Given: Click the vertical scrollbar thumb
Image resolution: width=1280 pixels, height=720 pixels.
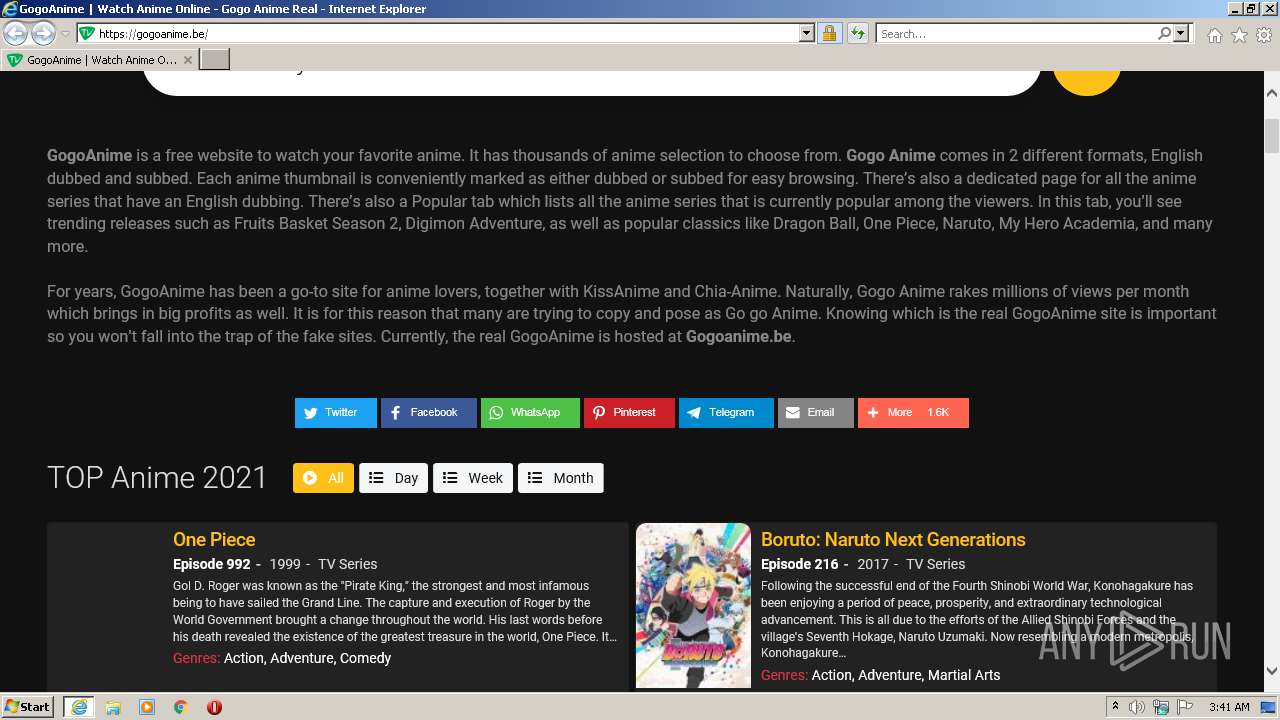Looking at the screenshot, I should click(1272, 135).
